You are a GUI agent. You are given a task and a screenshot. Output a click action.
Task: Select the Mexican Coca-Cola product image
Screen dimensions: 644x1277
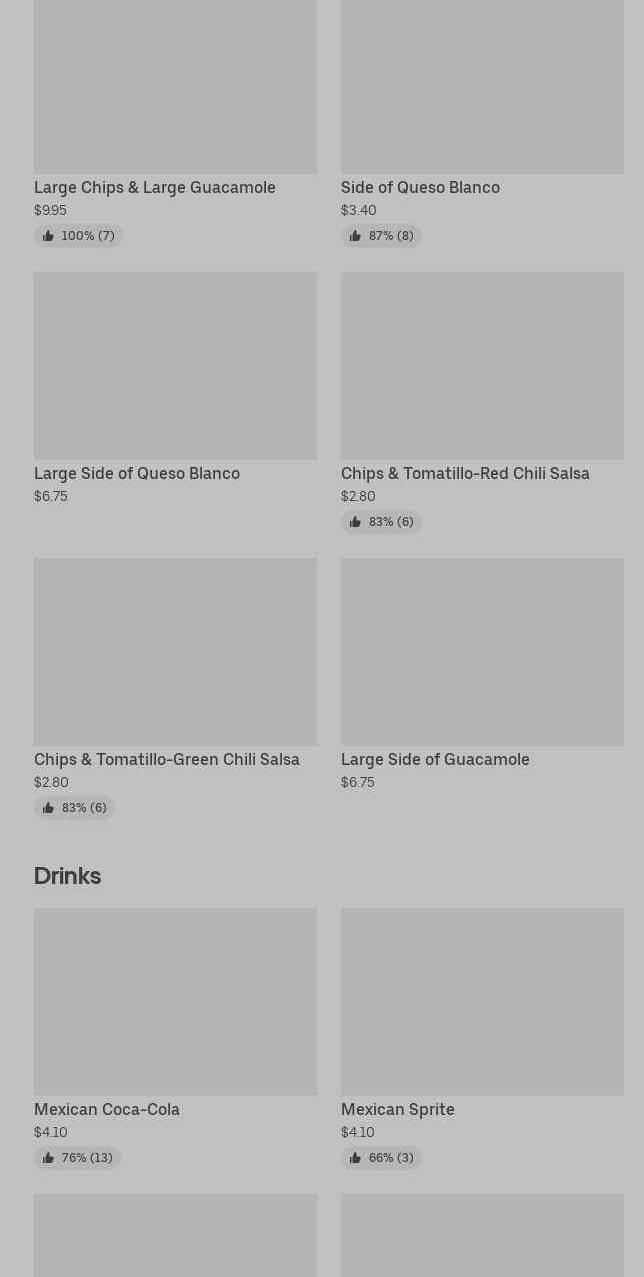pyautogui.click(x=175, y=1001)
